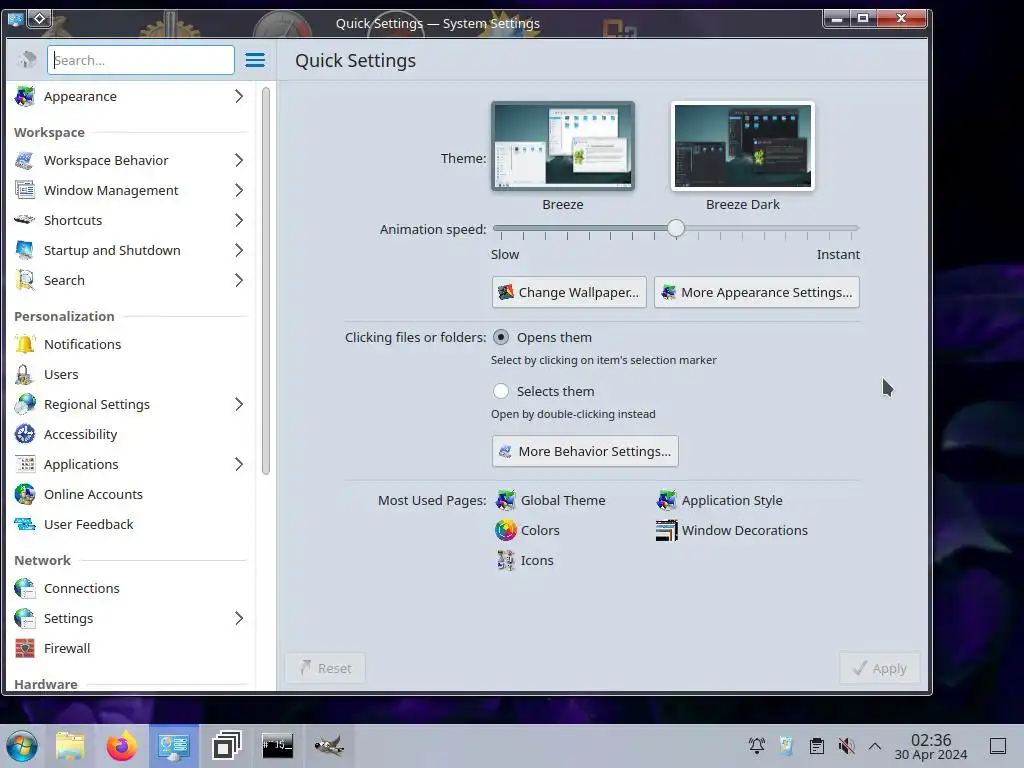
Task: Click the Shortcuts keyboard icon
Action: point(25,220)
